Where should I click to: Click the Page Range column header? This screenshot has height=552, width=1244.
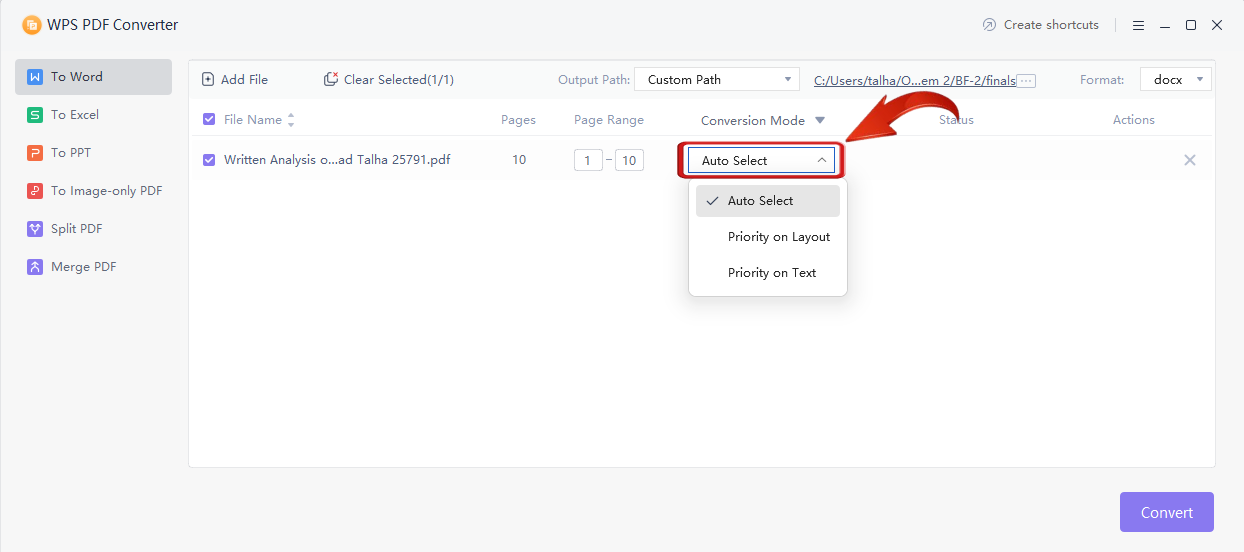tap(609, 120)
